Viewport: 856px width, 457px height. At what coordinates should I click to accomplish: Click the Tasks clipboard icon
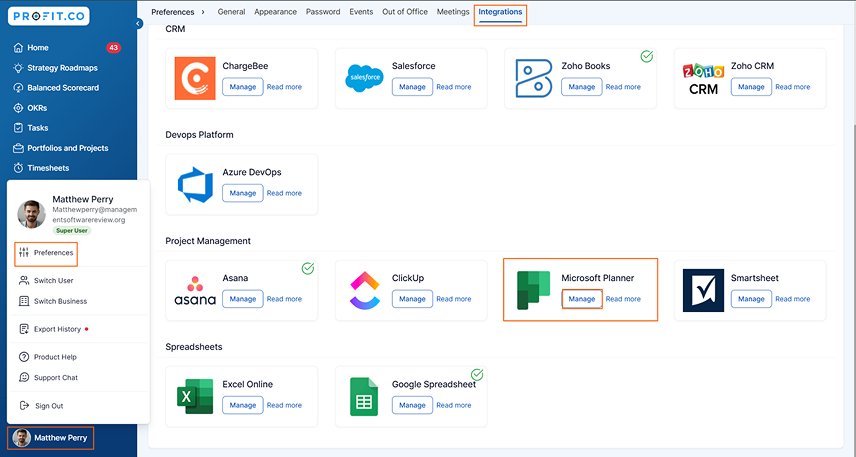(18, 128)
